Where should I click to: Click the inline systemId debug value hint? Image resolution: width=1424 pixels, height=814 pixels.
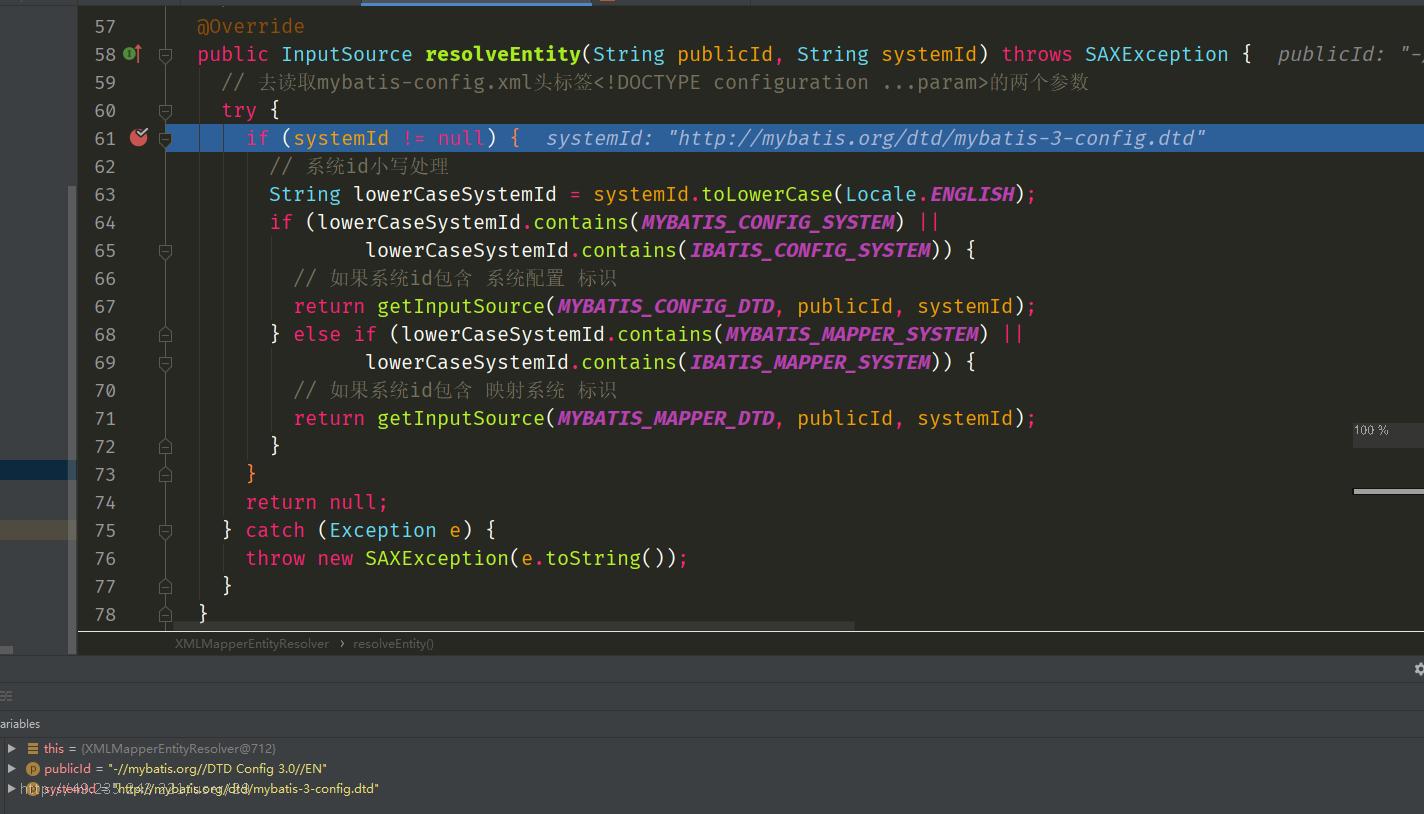[876, 138]
